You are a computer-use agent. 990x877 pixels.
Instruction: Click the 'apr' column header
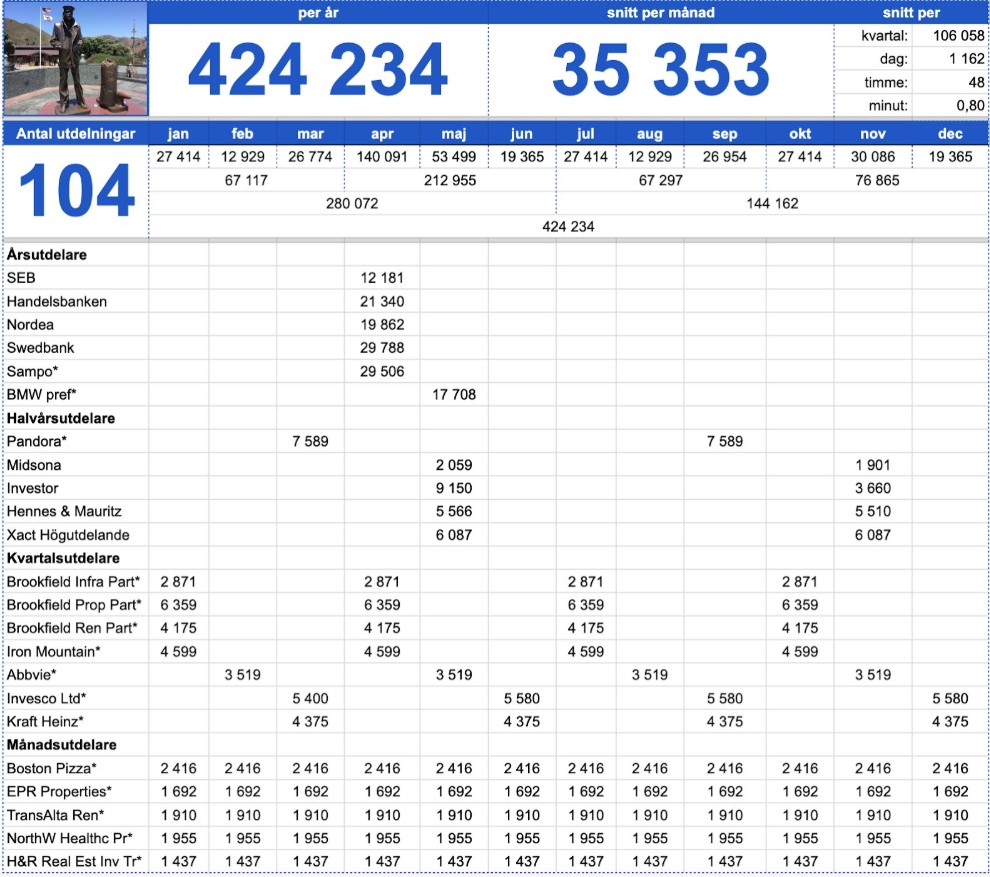pyautogui.click(x=382, y=134)
